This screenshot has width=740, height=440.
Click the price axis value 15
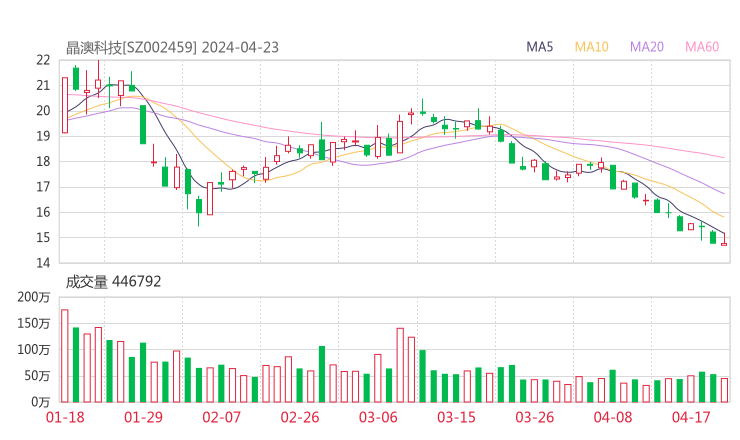pyautogui.click(x=43, y=237)
